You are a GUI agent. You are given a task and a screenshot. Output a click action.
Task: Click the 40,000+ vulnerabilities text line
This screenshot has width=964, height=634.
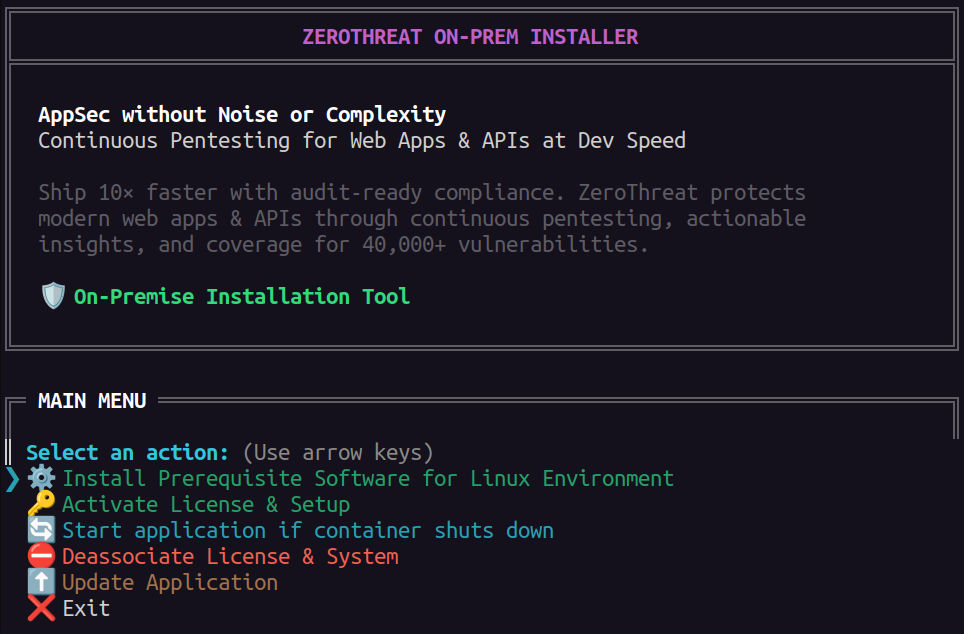(x=343, y=245)
